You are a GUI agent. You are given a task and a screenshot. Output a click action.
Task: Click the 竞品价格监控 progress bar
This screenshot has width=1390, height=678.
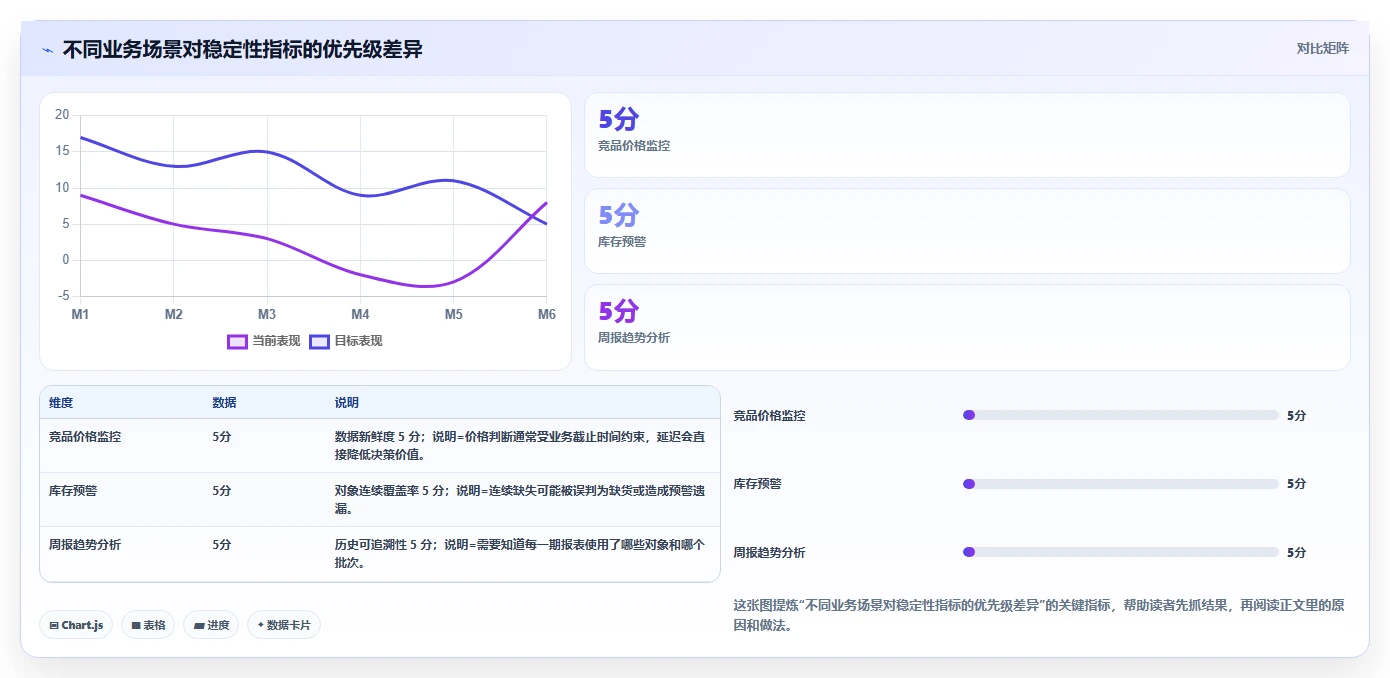(x=1120, y=415)
